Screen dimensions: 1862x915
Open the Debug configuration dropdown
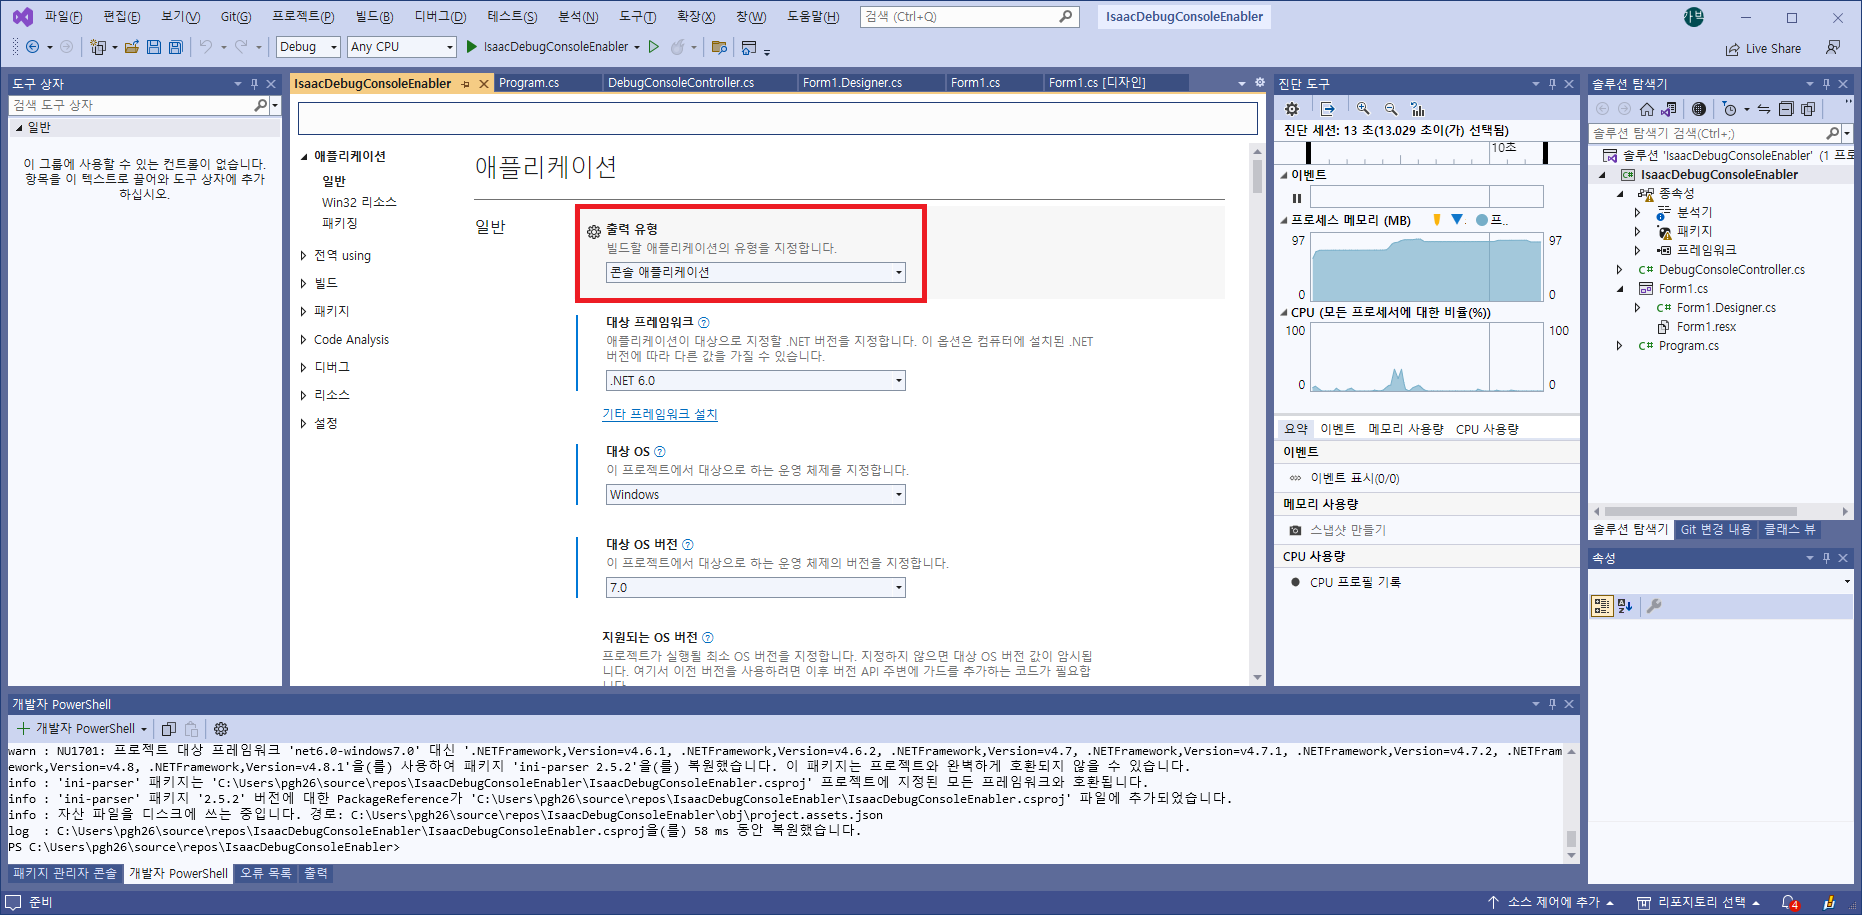click(x=309, y=47)
